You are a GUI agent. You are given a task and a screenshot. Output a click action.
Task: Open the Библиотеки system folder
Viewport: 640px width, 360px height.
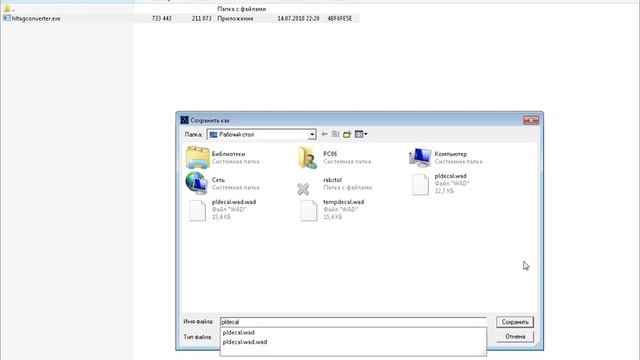coord(198,157)
